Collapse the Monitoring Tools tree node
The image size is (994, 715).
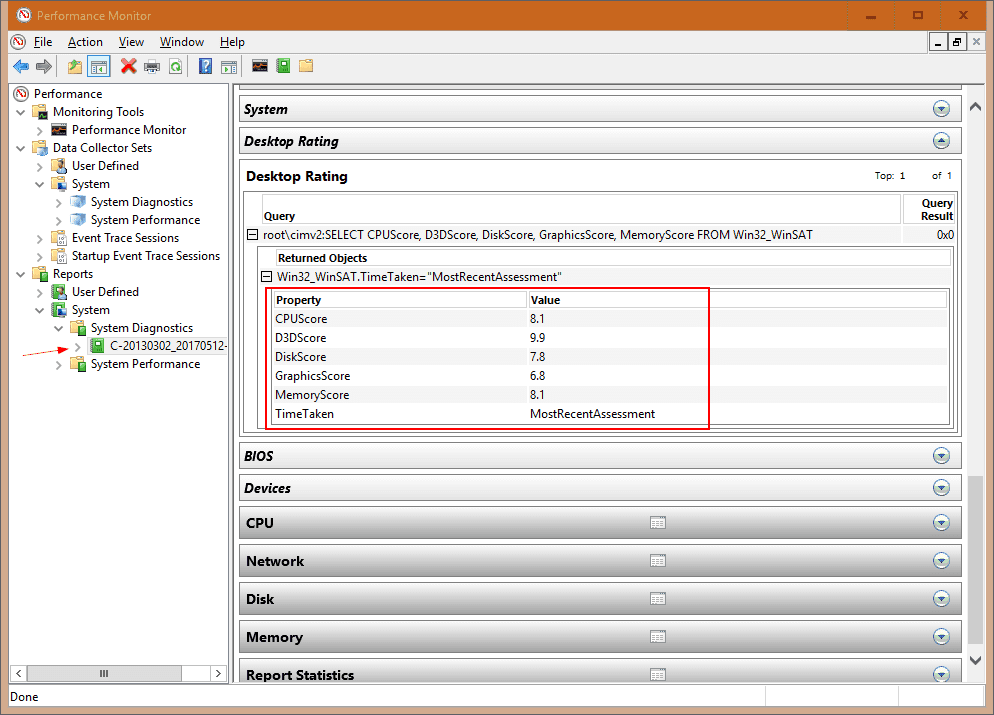20,112
